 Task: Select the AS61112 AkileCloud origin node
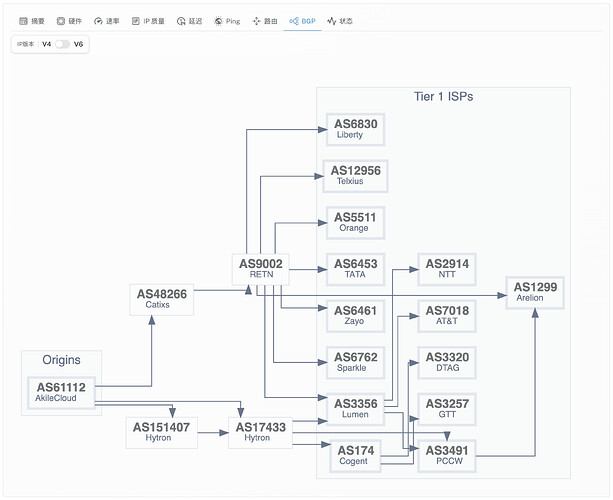point(61,392)
